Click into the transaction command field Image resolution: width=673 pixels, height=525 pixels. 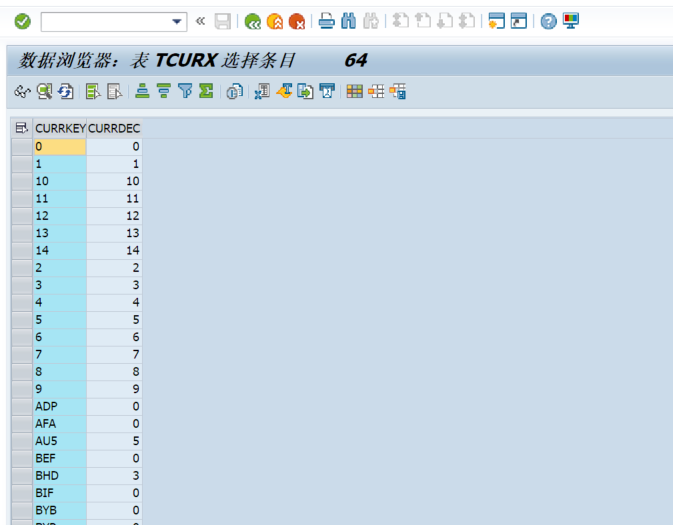click(106, 21)
